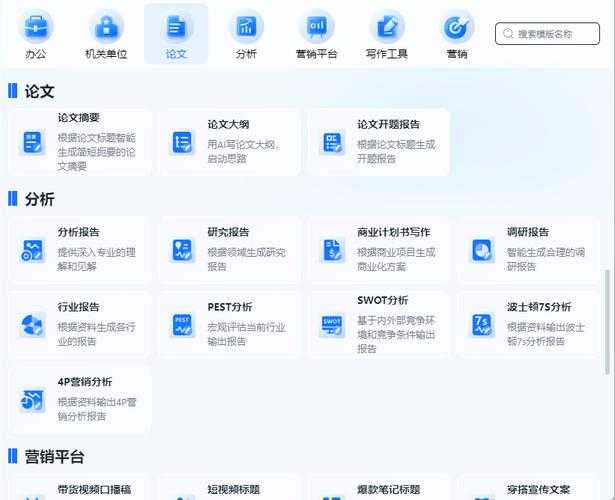Open the 分析报告 template title
615x500 pixels.
point(78,232)
